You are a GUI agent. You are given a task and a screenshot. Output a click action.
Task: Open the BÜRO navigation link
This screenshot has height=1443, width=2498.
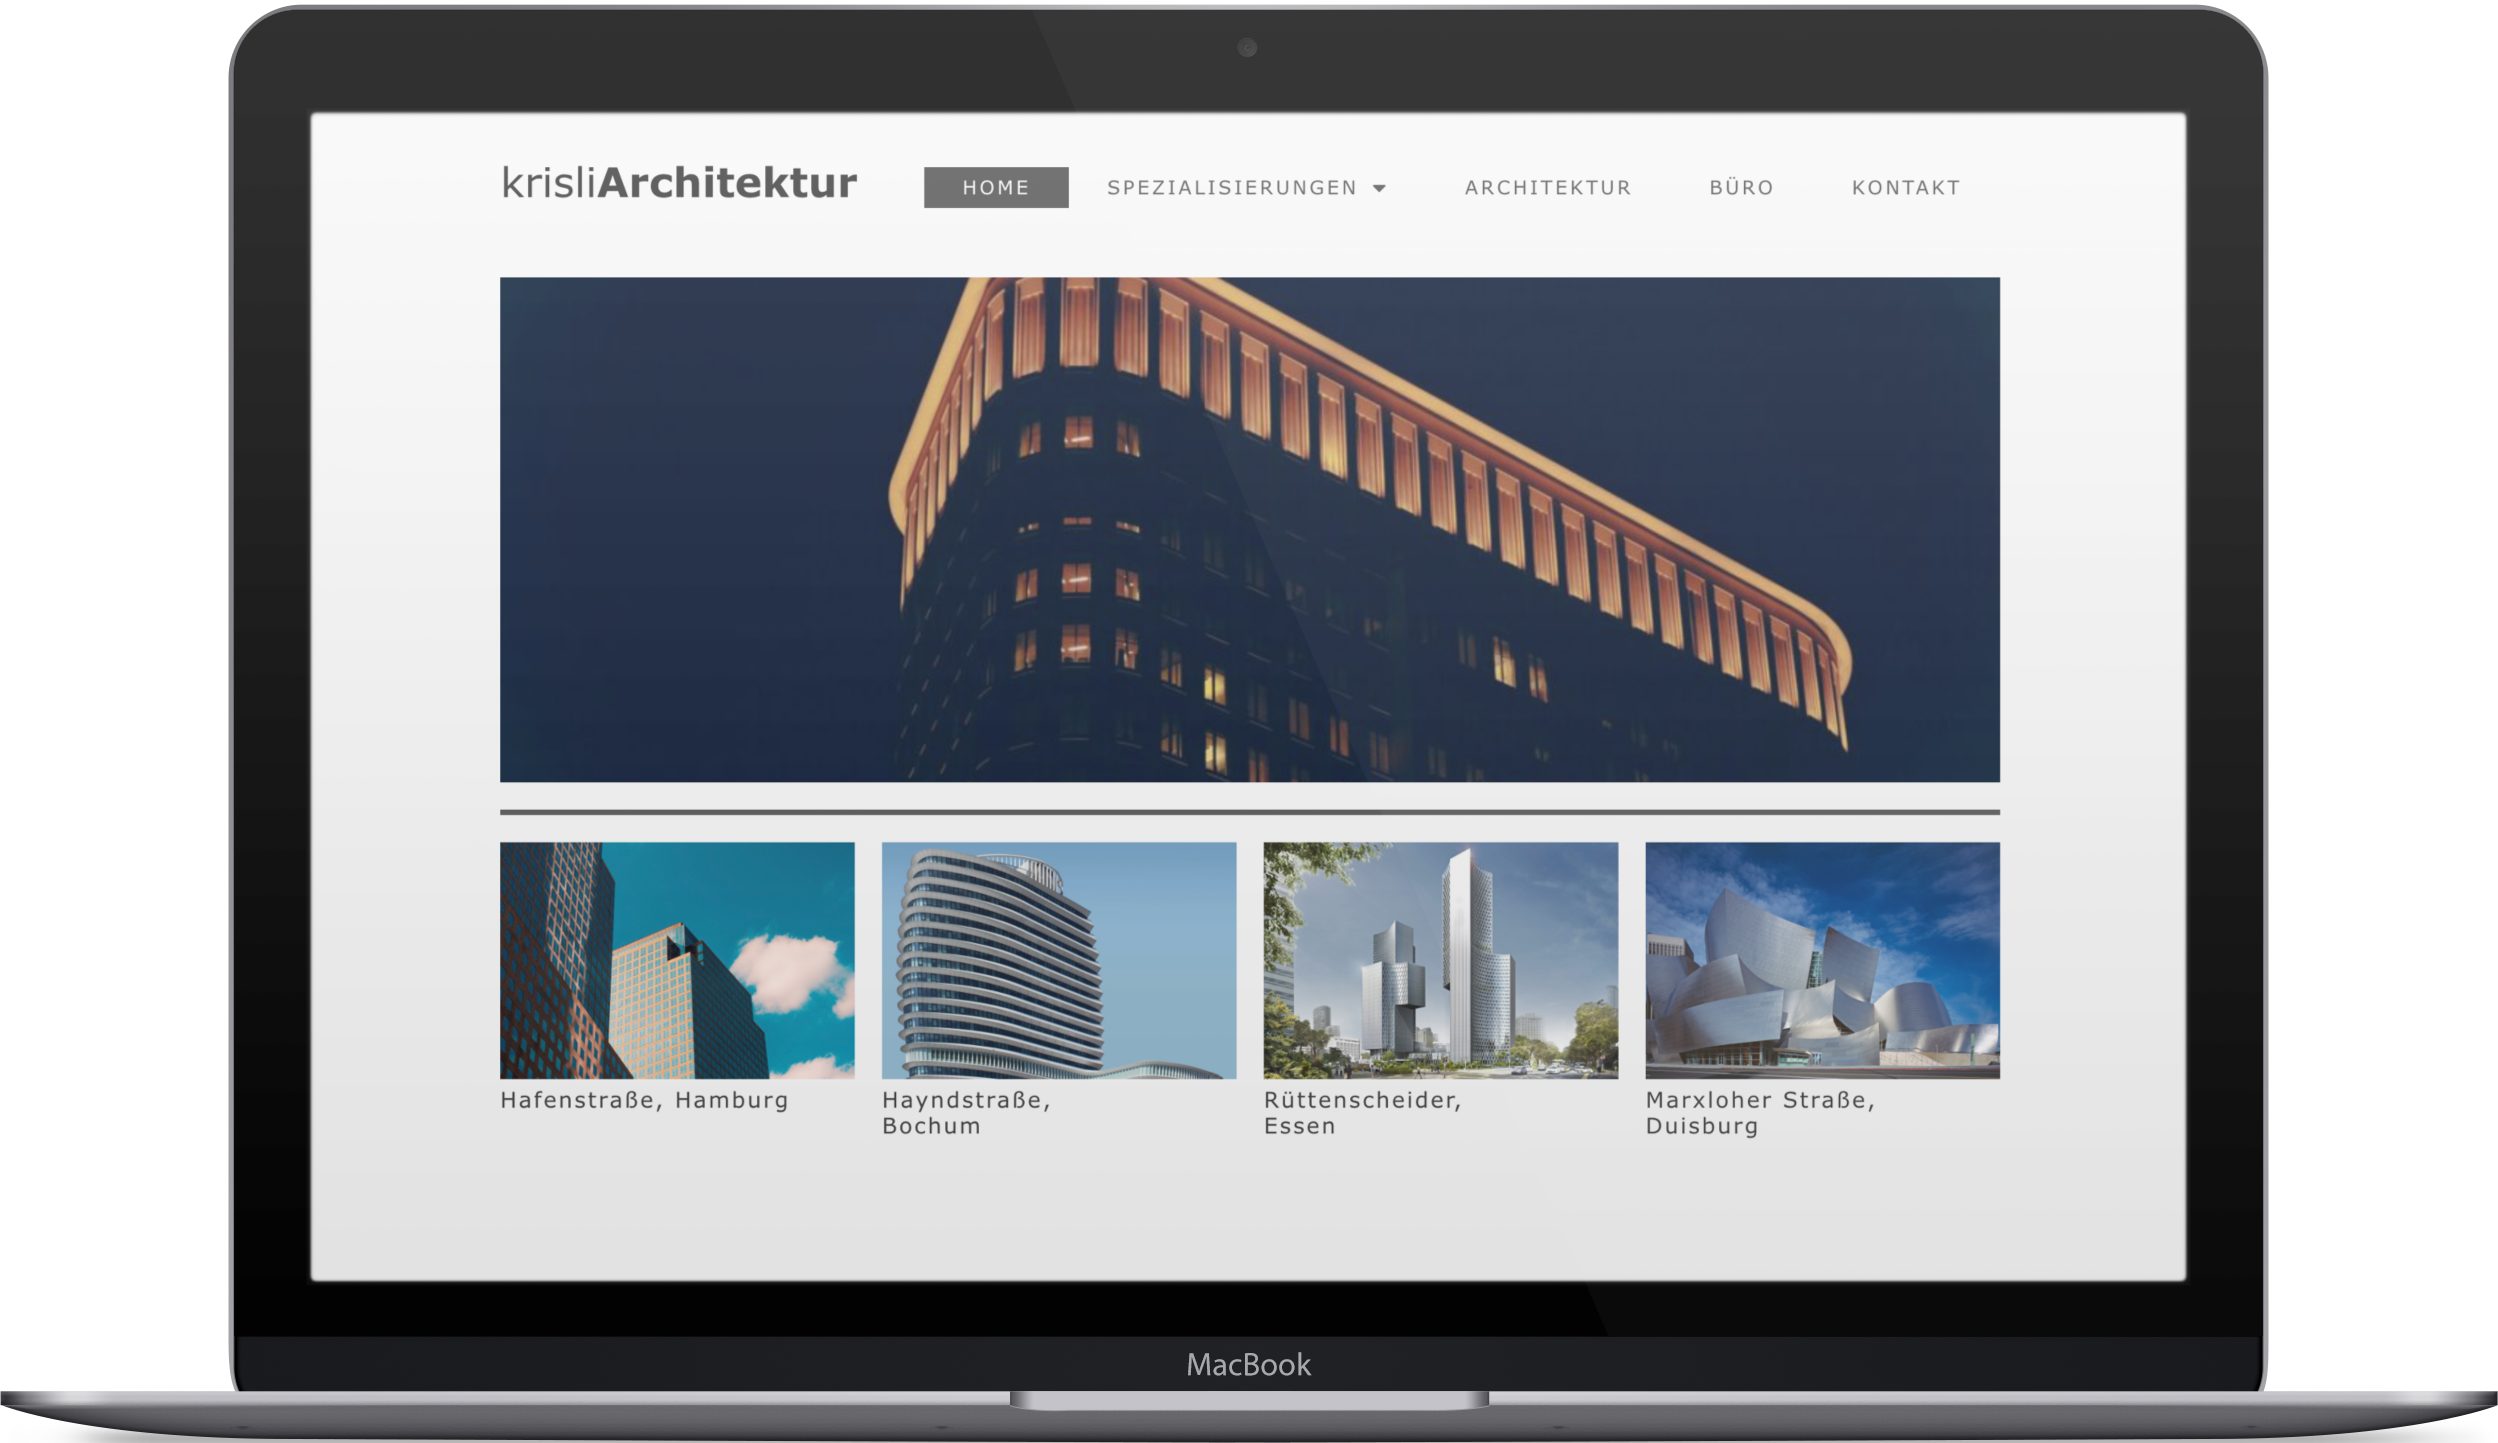pos(1741,188)
